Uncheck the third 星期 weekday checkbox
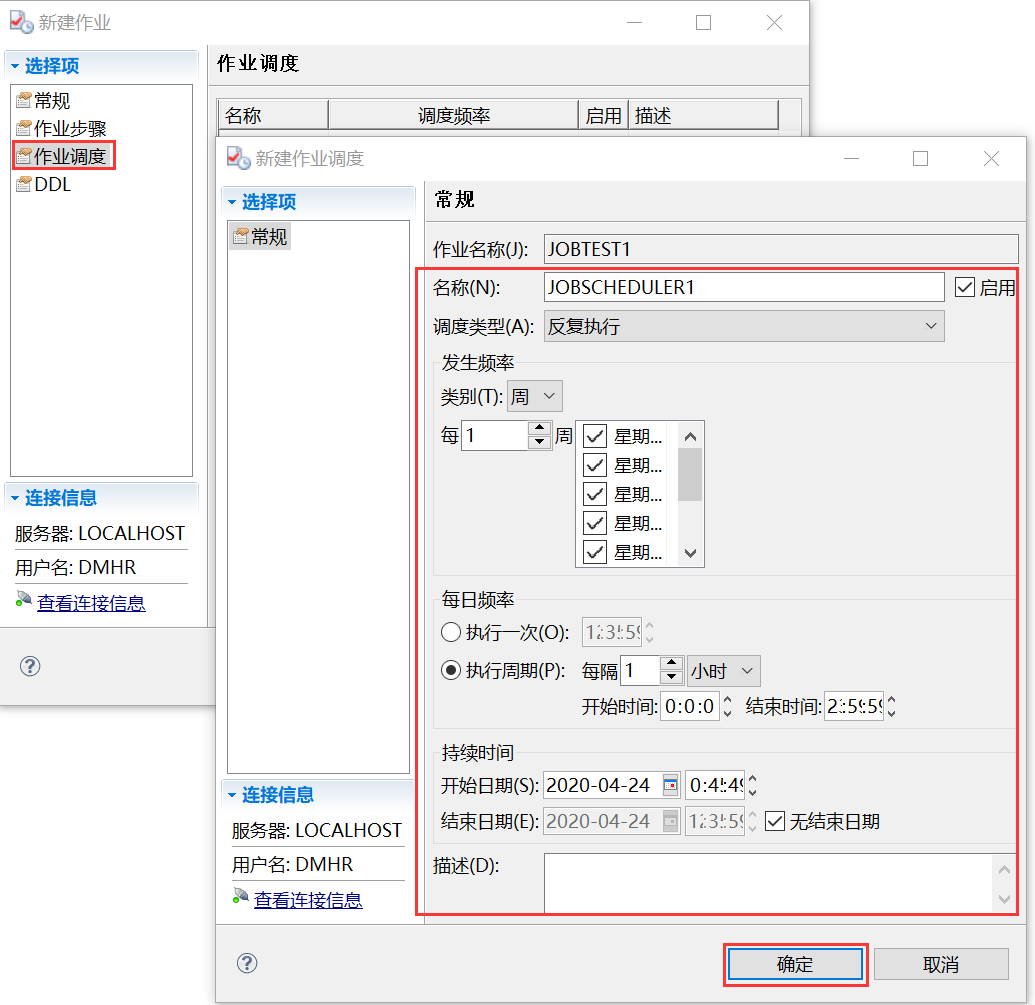The image size is (1035, 1005). point(595,494)
